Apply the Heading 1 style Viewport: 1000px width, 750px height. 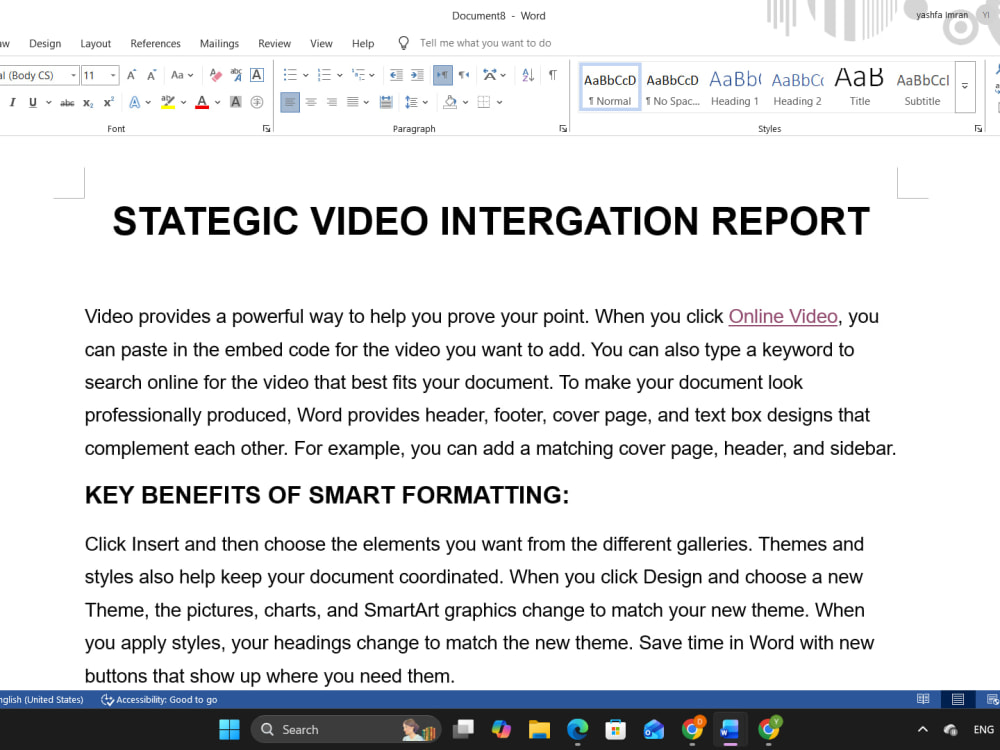pos(735,87)
